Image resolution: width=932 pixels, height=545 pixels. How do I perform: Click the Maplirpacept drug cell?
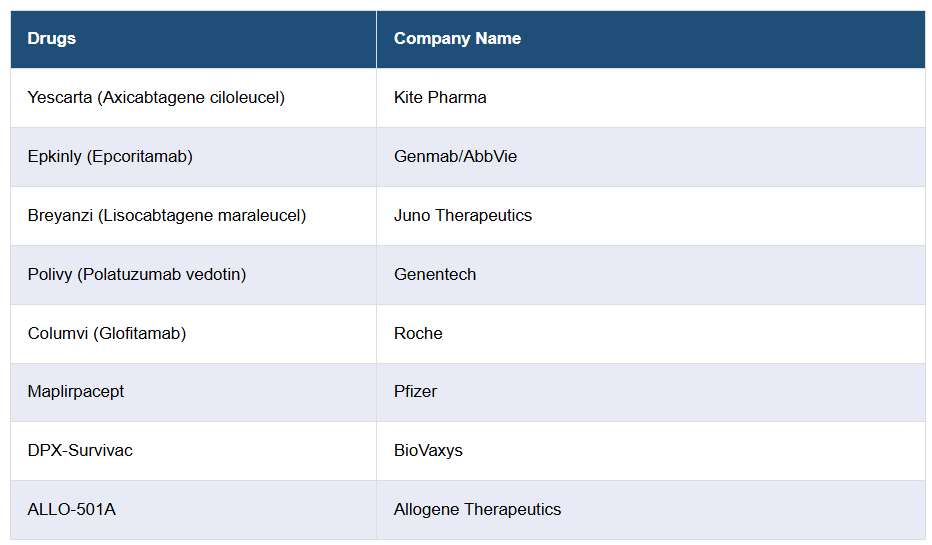[x=76, y=392]
